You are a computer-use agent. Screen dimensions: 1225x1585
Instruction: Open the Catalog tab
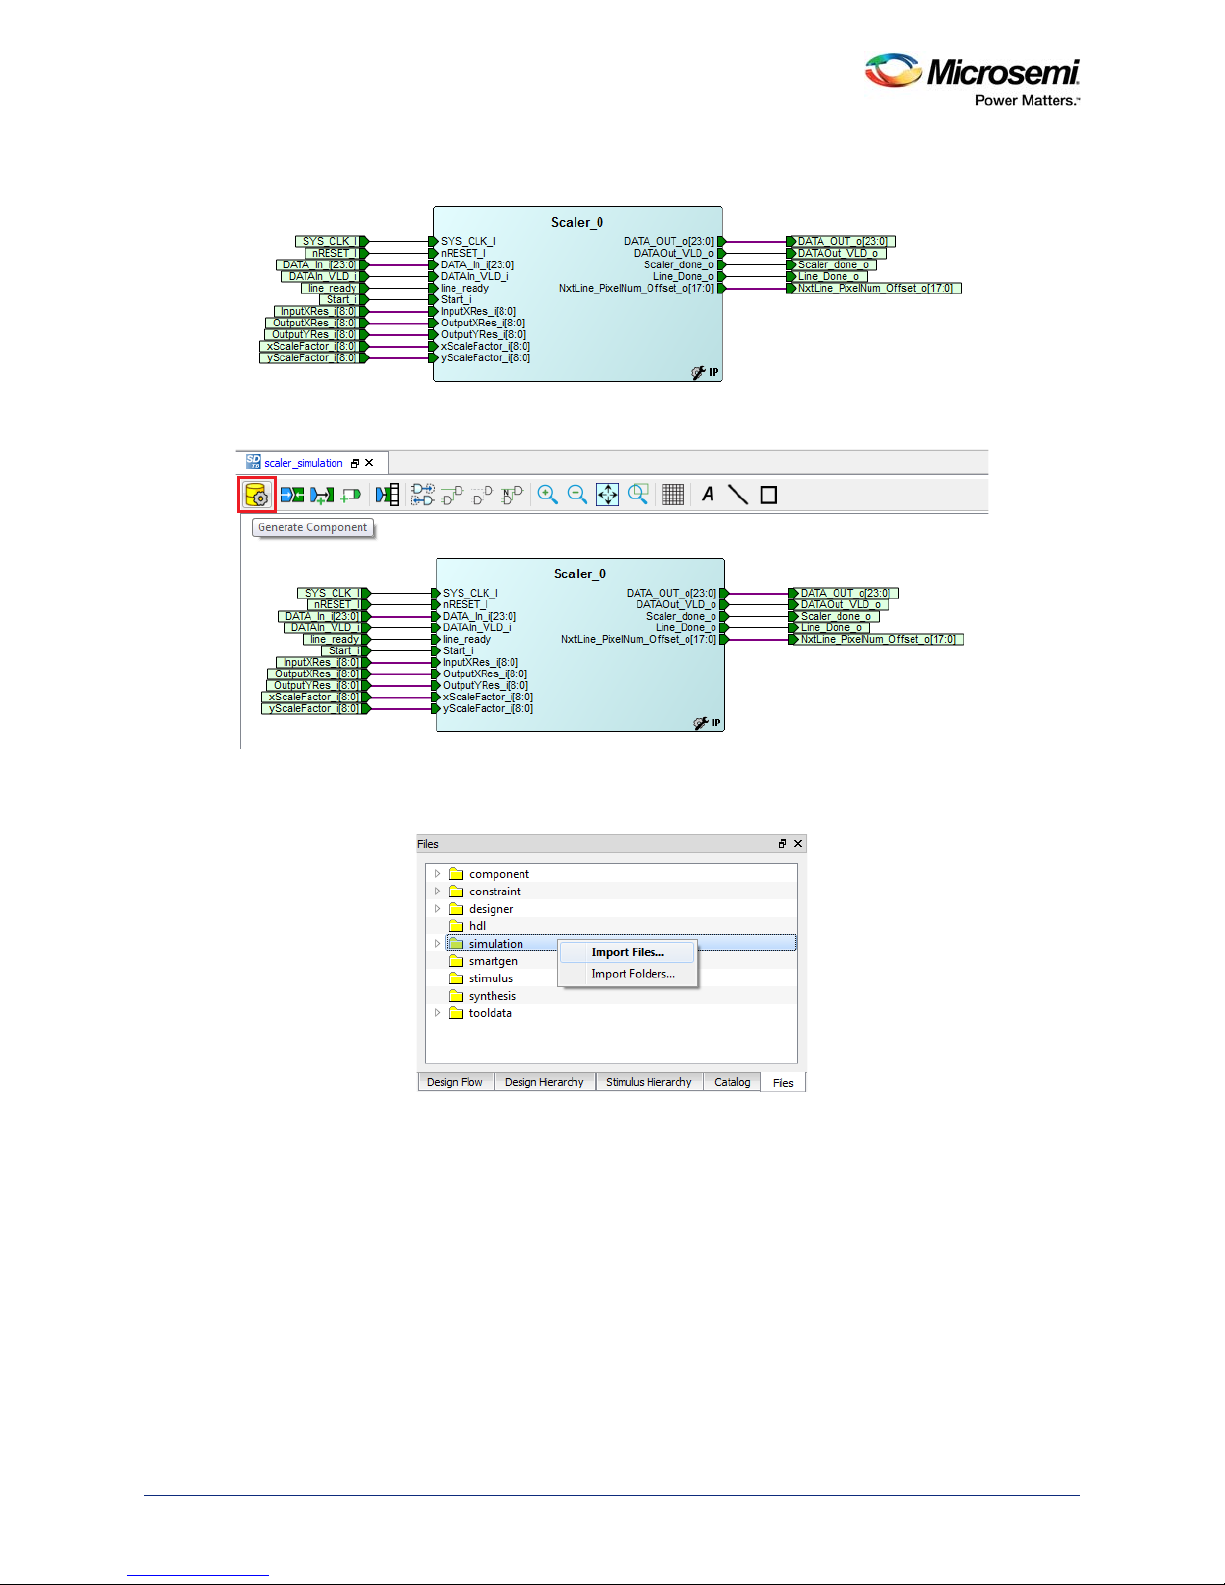[x=732, y=1082]
